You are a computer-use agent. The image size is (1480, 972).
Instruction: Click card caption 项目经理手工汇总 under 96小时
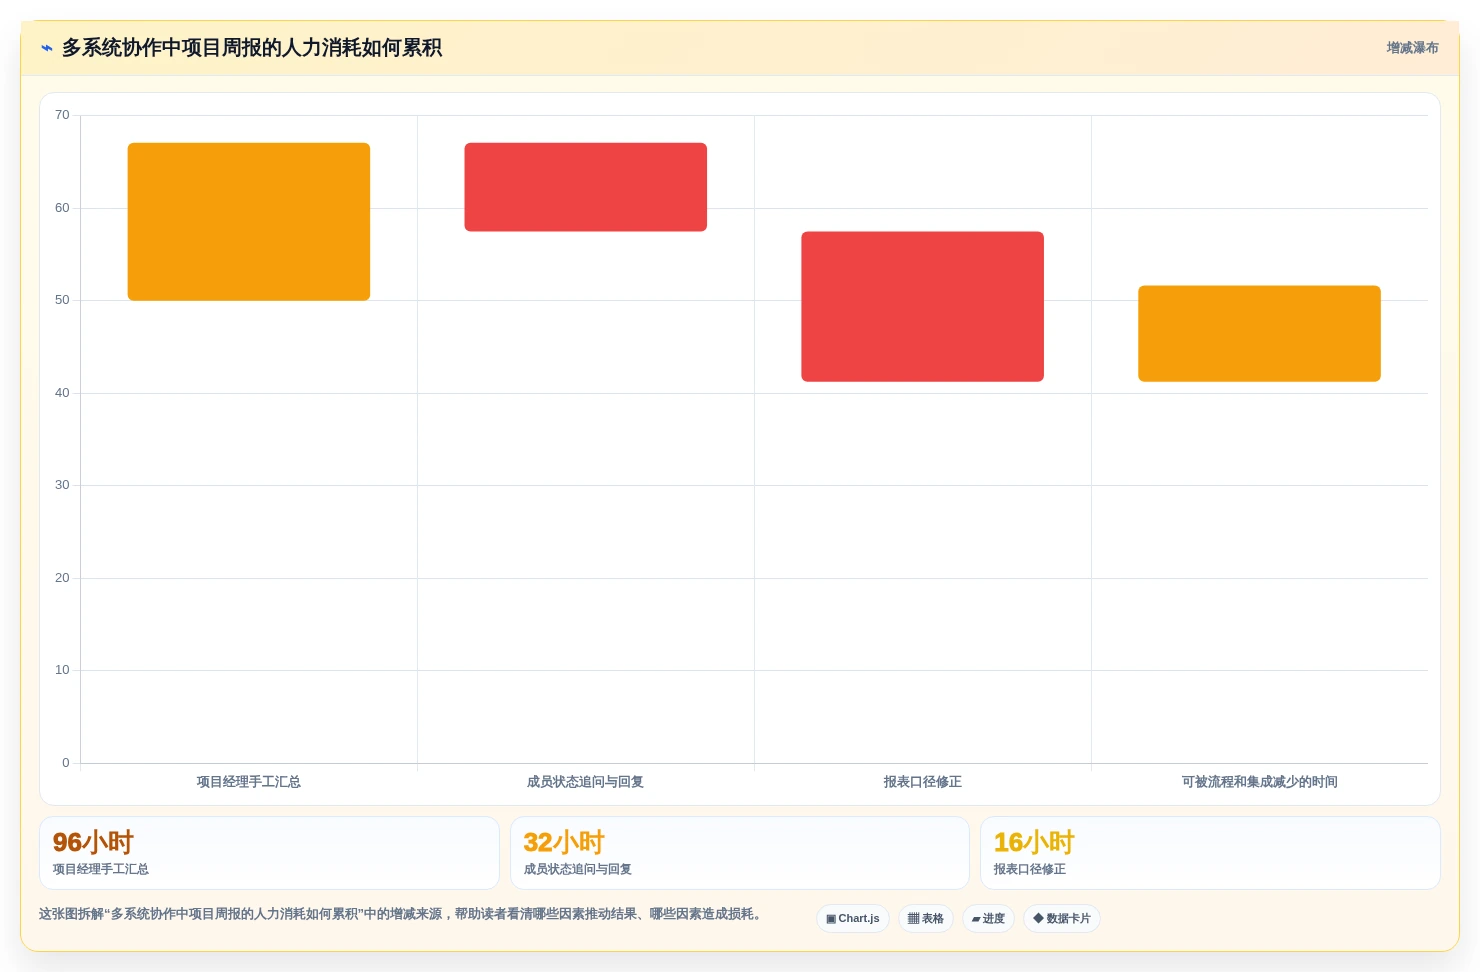click(101, 869)
